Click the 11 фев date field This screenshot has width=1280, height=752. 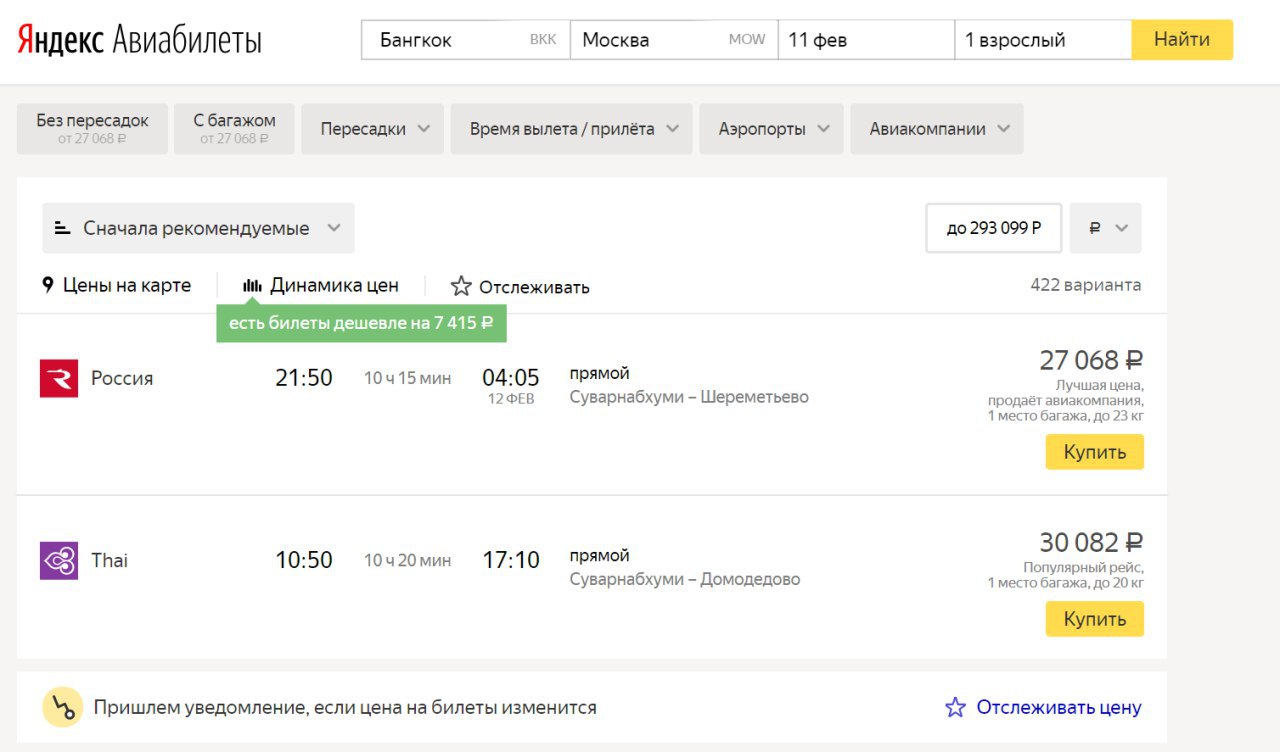pyautogui.click(x=866, y=40)
